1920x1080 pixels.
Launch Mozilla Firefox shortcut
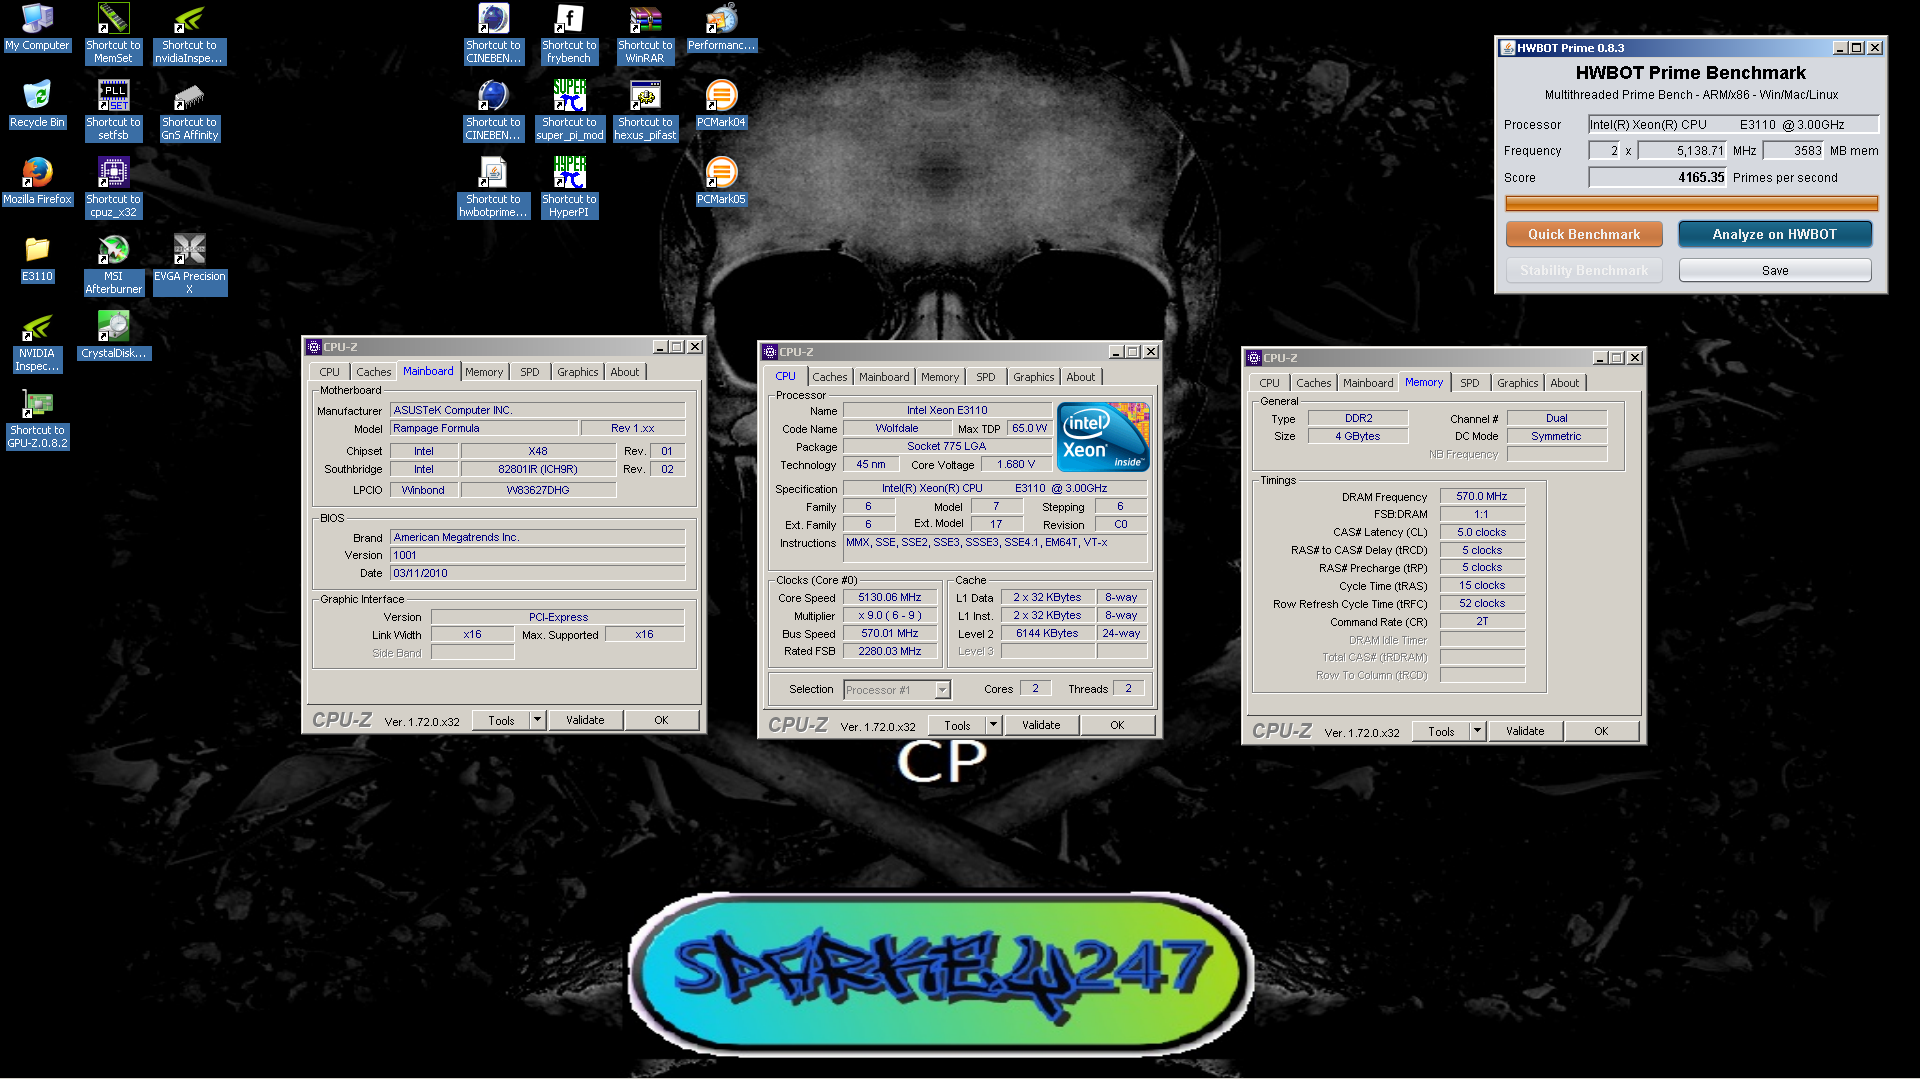[x=37, y=181]
